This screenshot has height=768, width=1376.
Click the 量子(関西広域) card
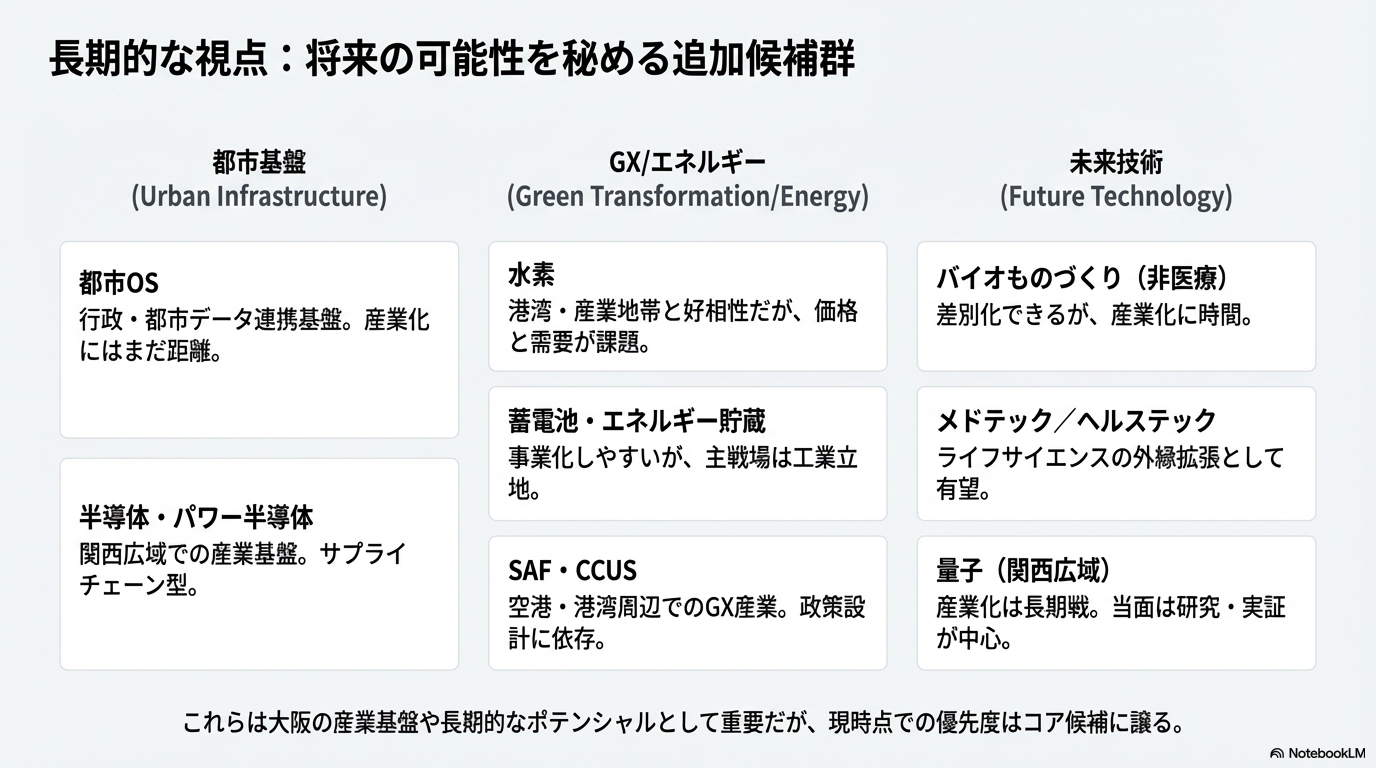coord(1116,603)
